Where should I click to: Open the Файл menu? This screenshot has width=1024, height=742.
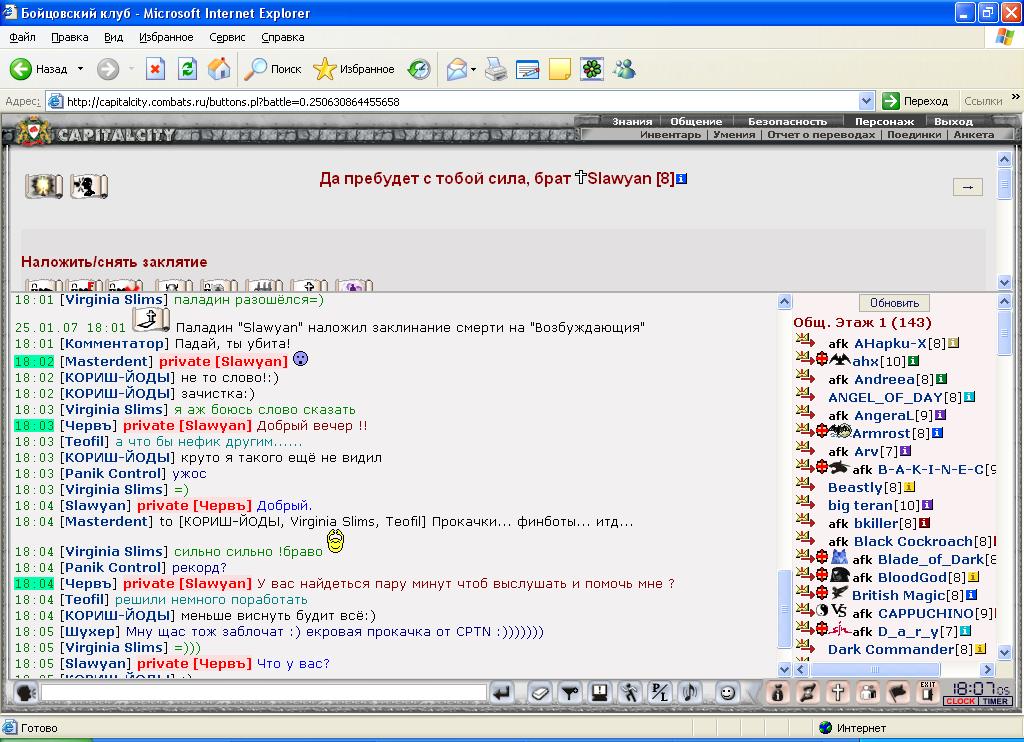coord(22,37)
